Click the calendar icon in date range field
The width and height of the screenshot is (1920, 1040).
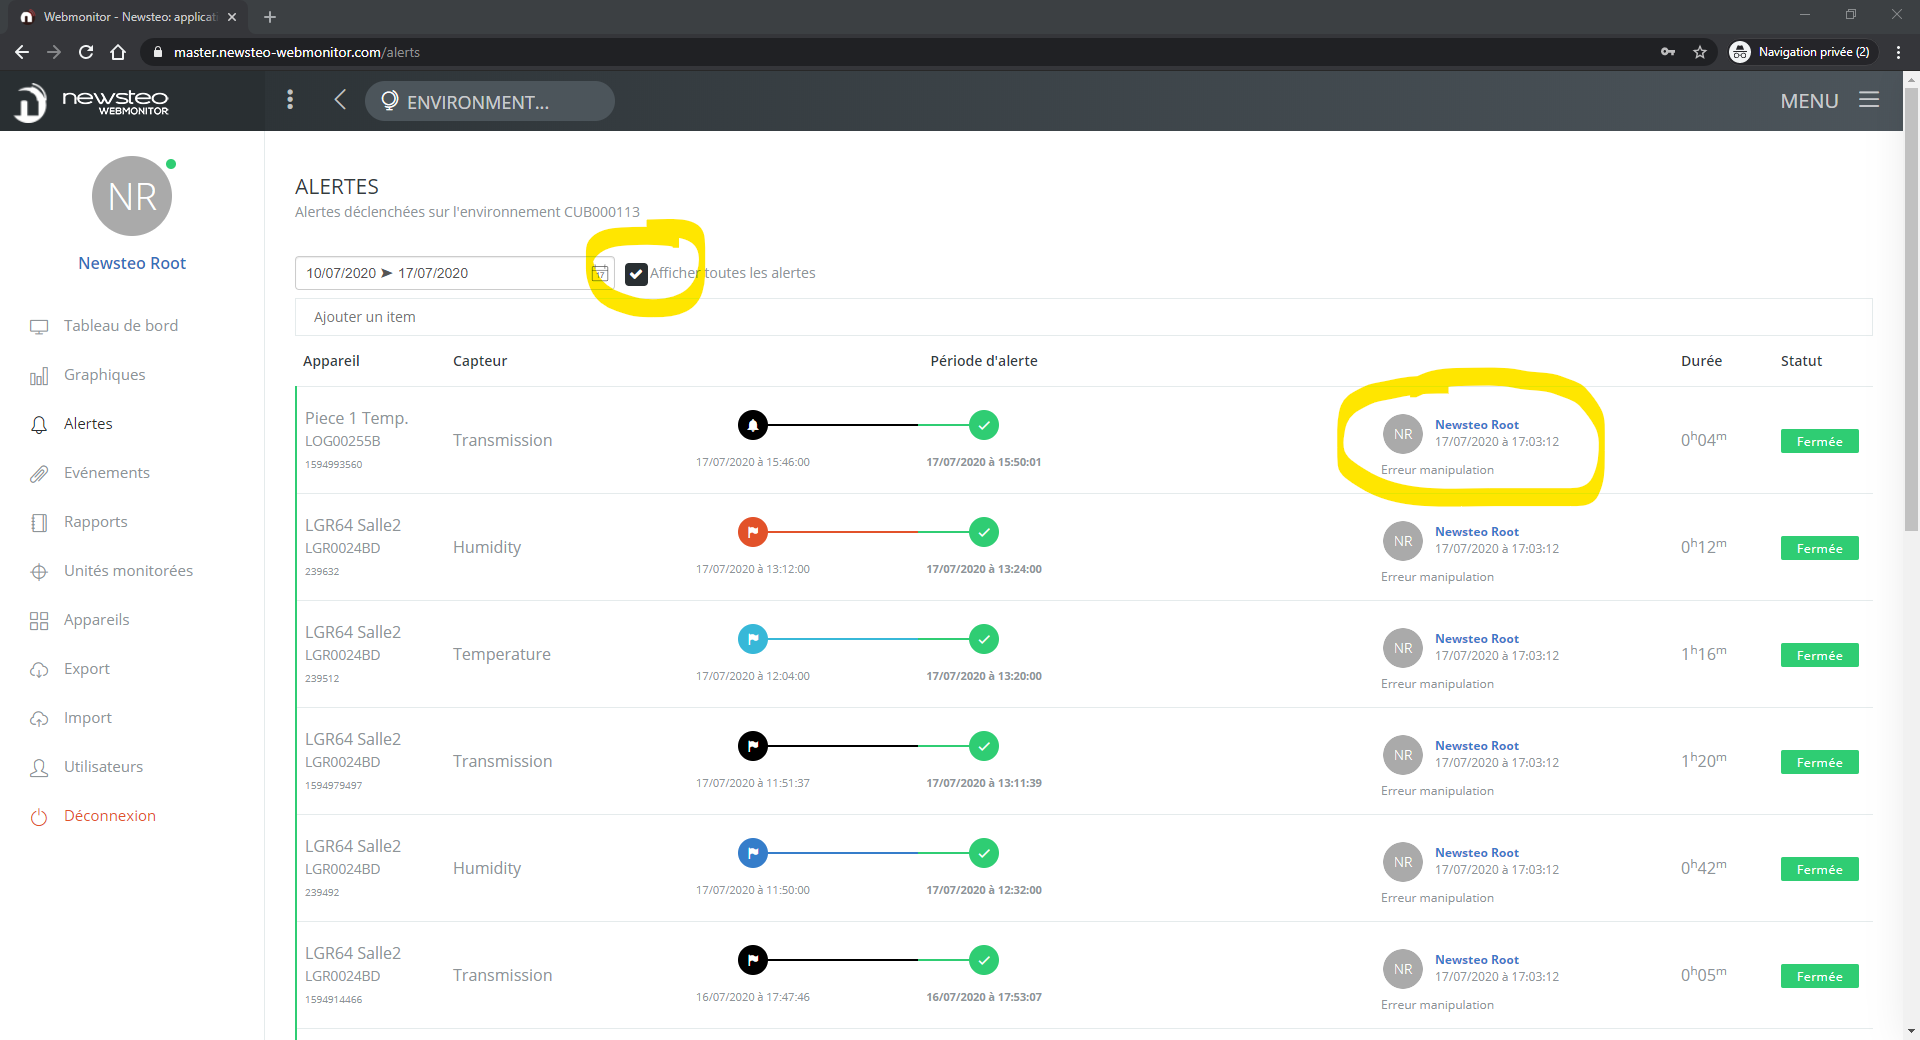pyautogui.click(x=600, y=273)
